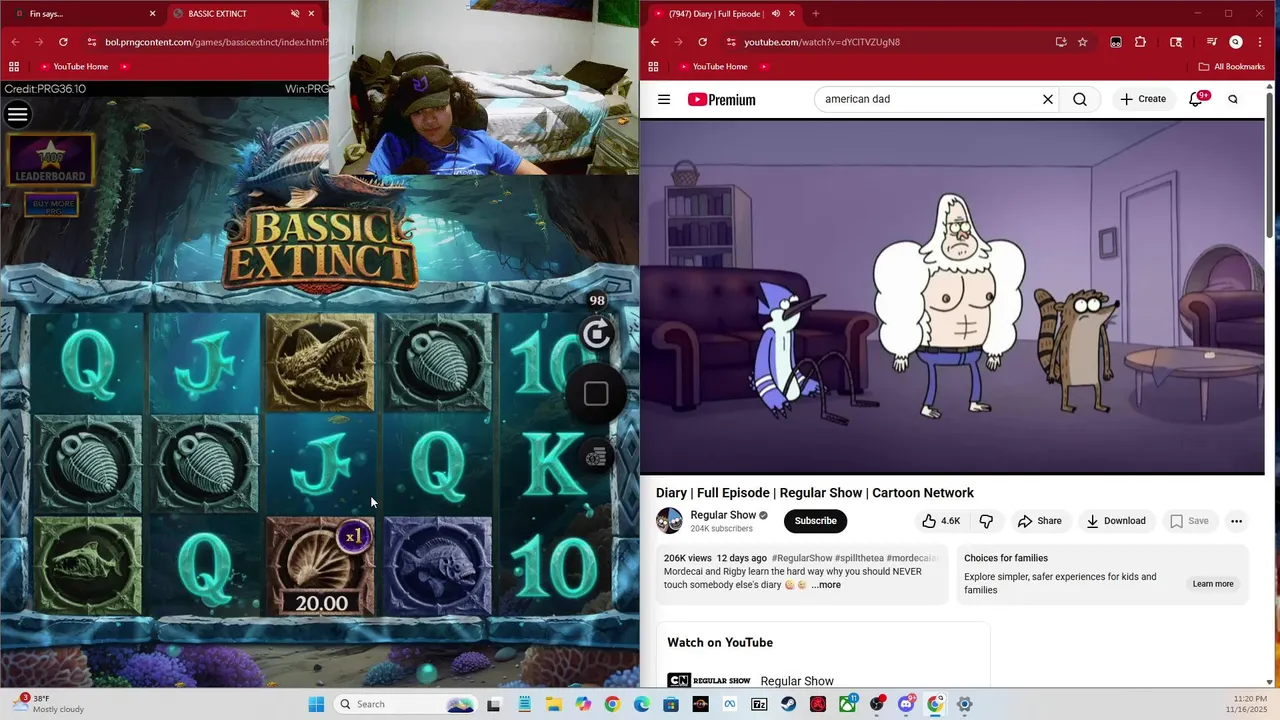Screen dimensions: 1280x720
Task: Open the YouTube guide hamburger menu
Action: pos(664,99)
